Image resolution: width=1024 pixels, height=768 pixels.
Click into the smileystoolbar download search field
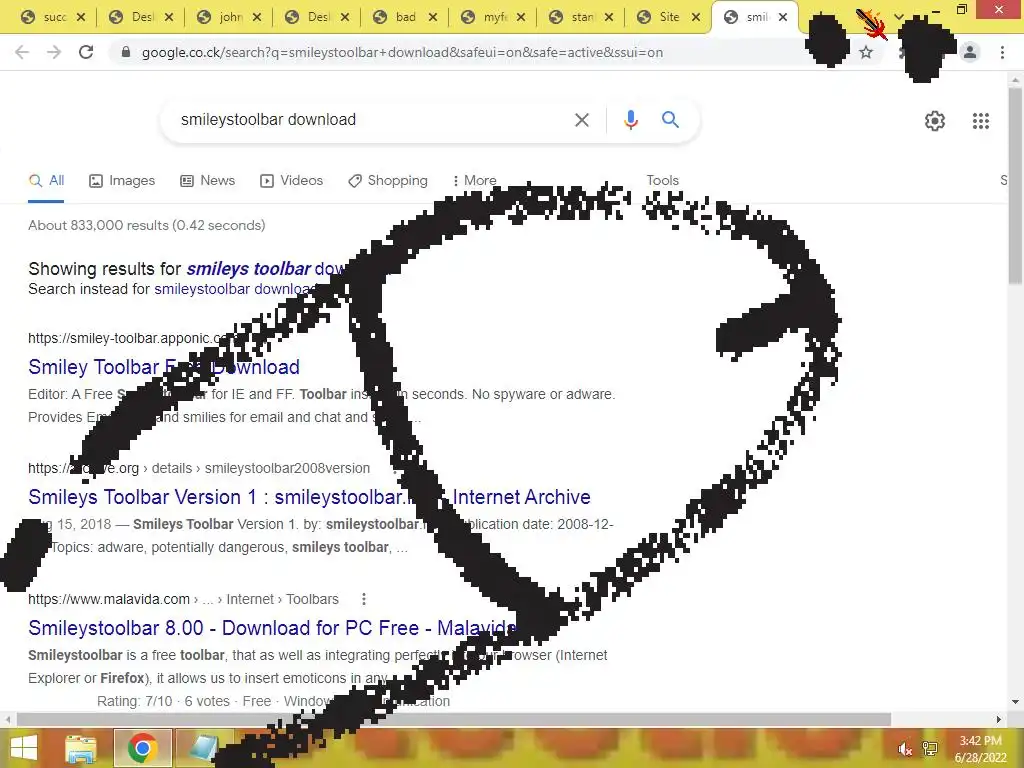[x=369, y=120]
